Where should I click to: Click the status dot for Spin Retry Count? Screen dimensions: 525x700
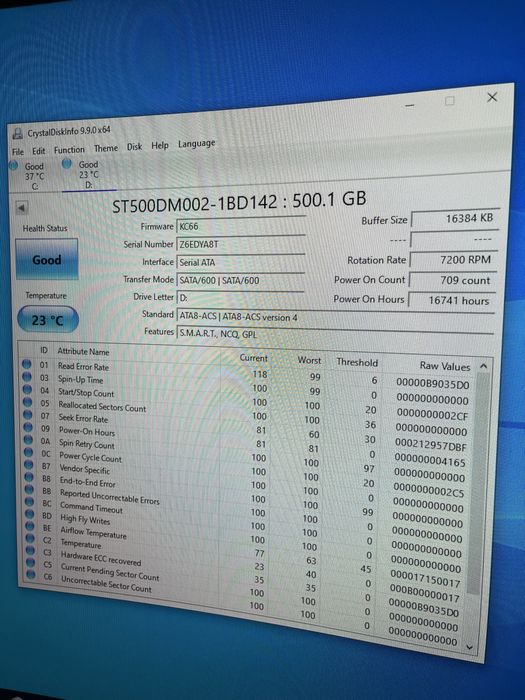pyautogui.click(x=29, y=440)
